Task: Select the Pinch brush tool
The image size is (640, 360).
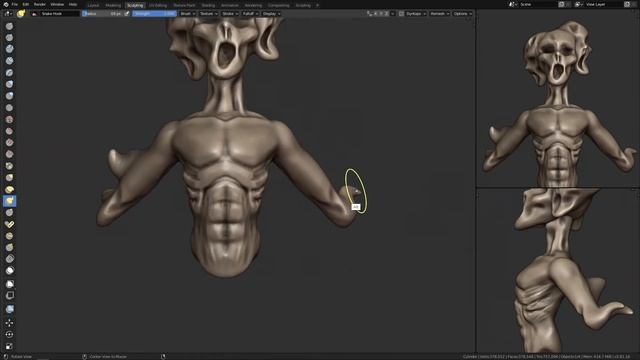Action: point(9,166)
